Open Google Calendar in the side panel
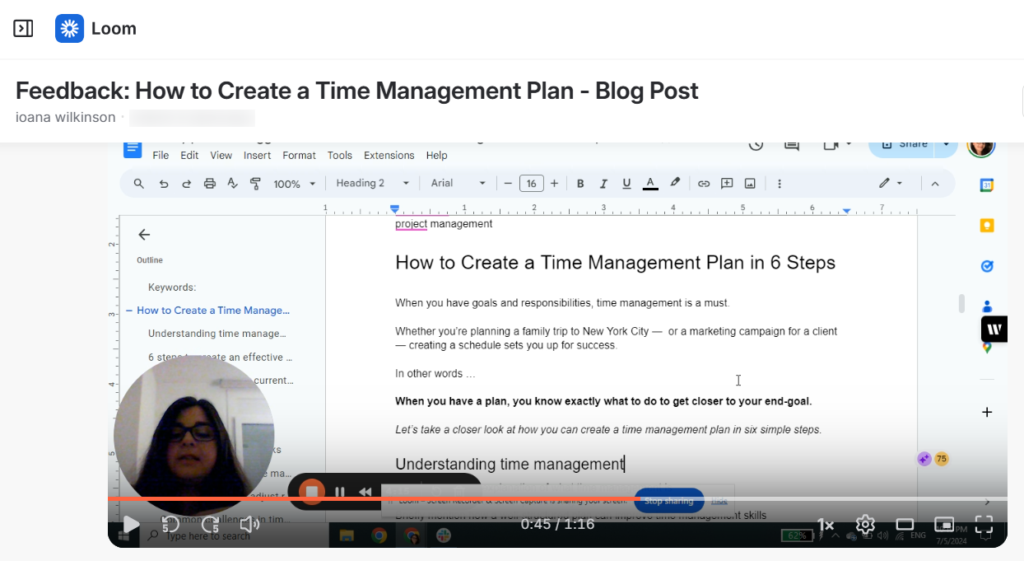 tap(987, 185)
